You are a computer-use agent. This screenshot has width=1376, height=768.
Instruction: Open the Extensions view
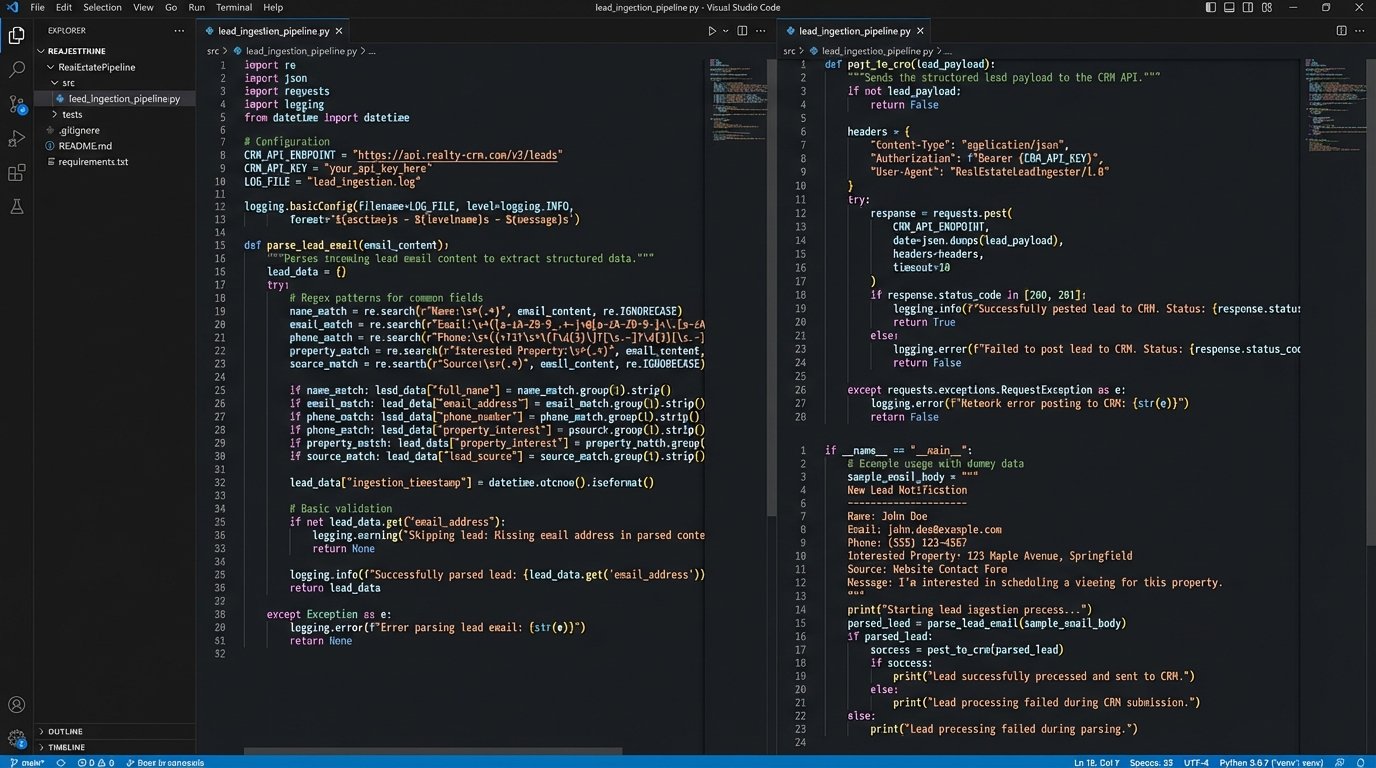click(x=17, y=173)
